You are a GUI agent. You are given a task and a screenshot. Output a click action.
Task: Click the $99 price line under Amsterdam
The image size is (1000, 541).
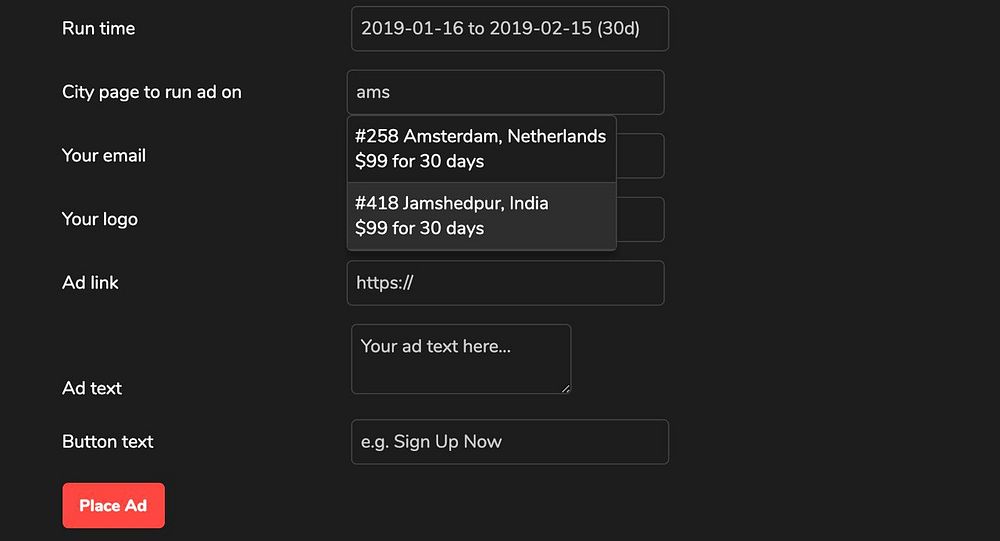[419, 162]
